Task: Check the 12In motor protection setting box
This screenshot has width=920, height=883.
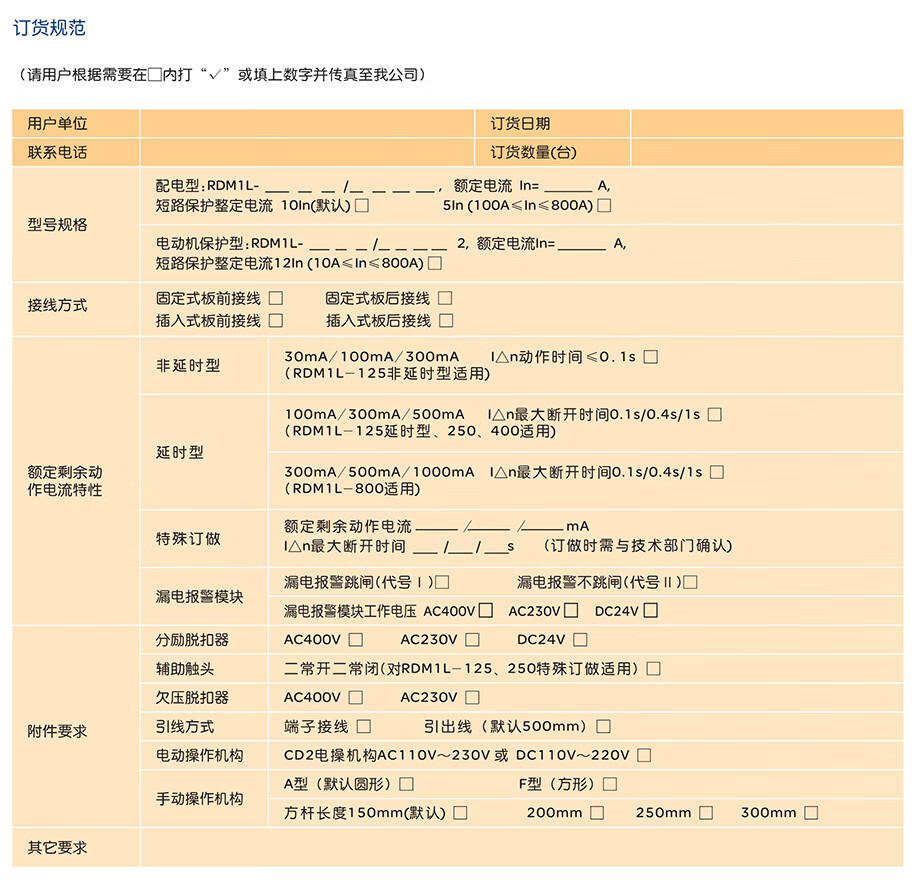Action: coord(434,264)
